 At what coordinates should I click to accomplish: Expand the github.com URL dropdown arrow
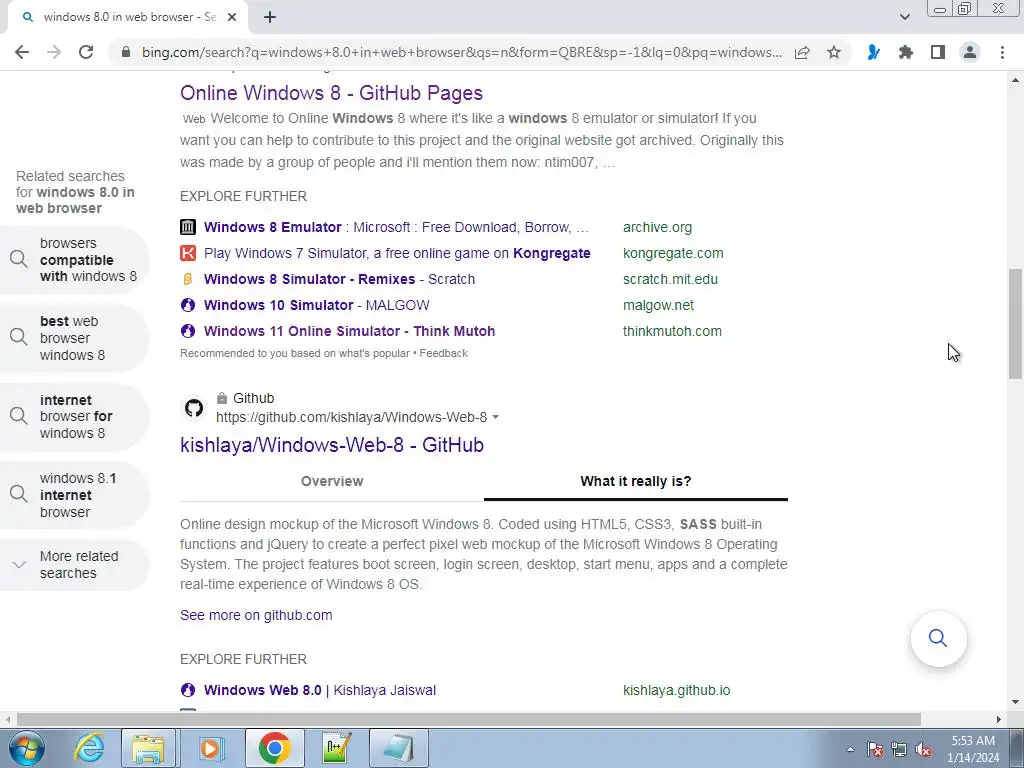[496, 417]
